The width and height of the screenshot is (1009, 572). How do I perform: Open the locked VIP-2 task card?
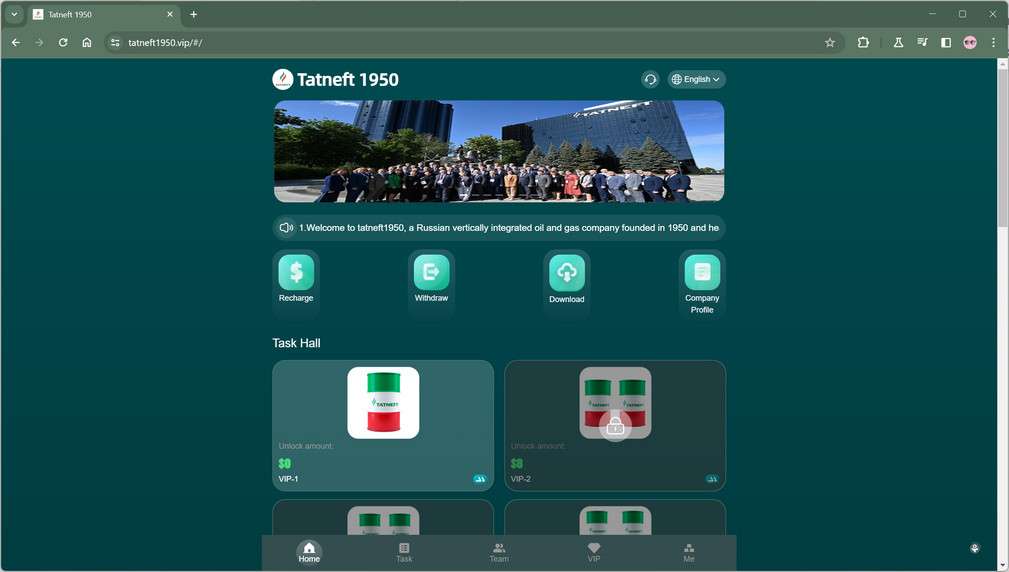click(615, 425)
